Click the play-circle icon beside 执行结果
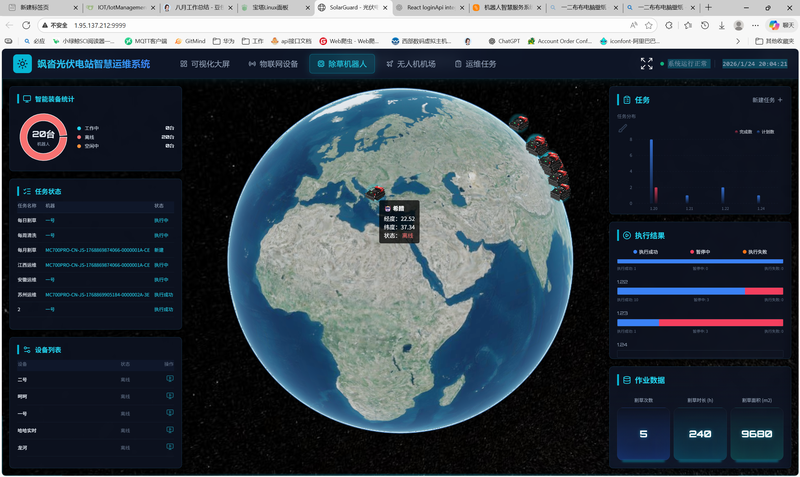The image size is (800, 477). [627, 235]
